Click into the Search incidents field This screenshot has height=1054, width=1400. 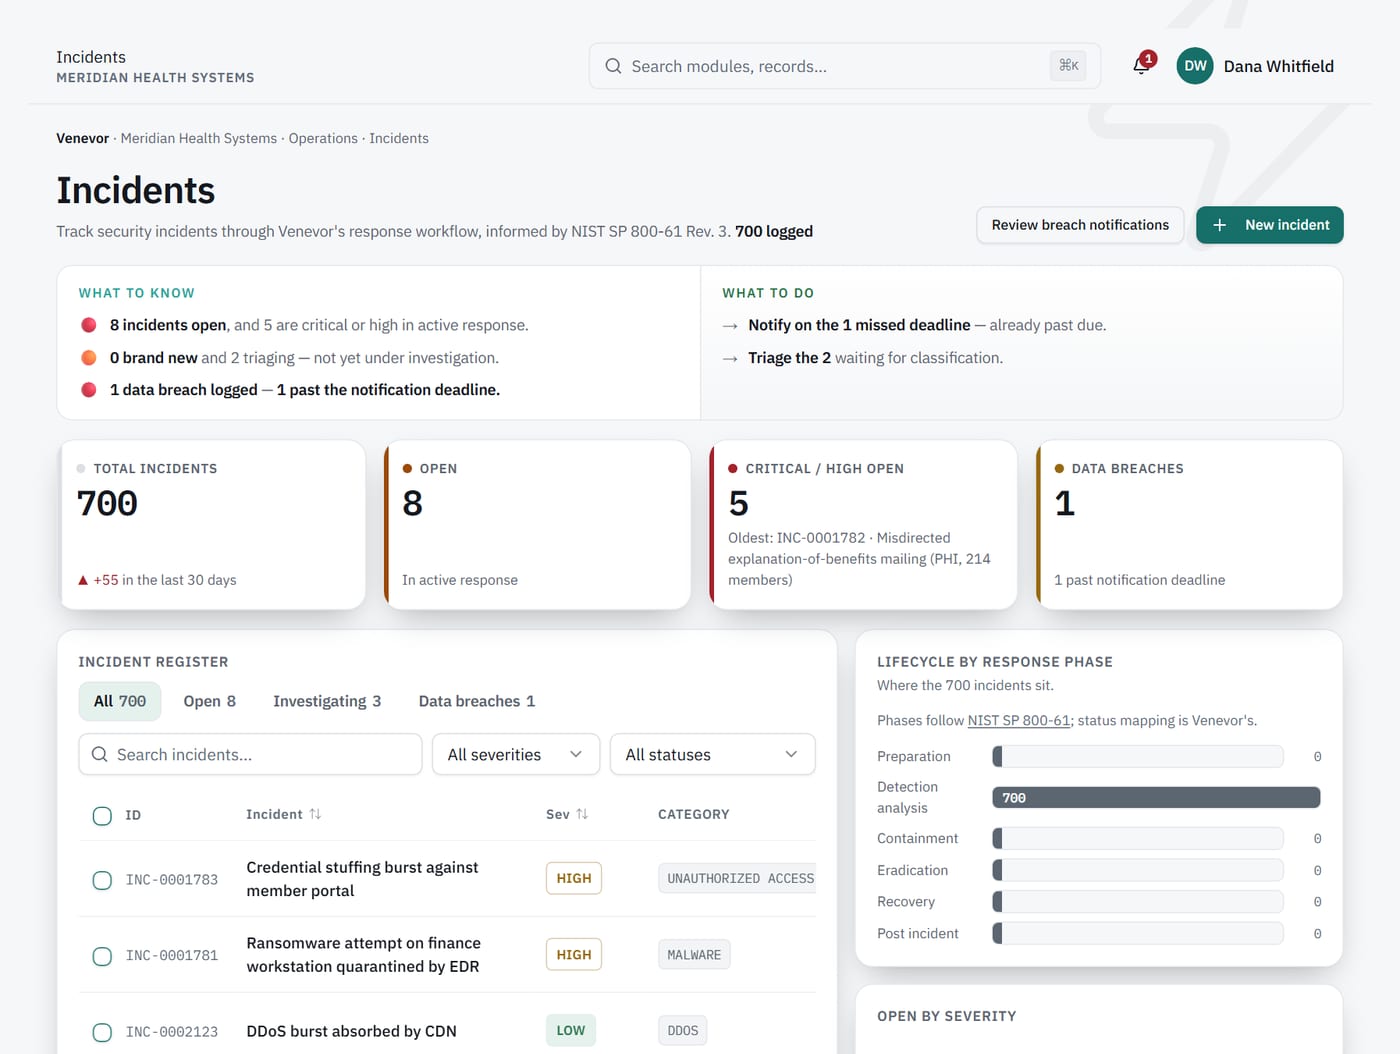click(x=250, y=754)
